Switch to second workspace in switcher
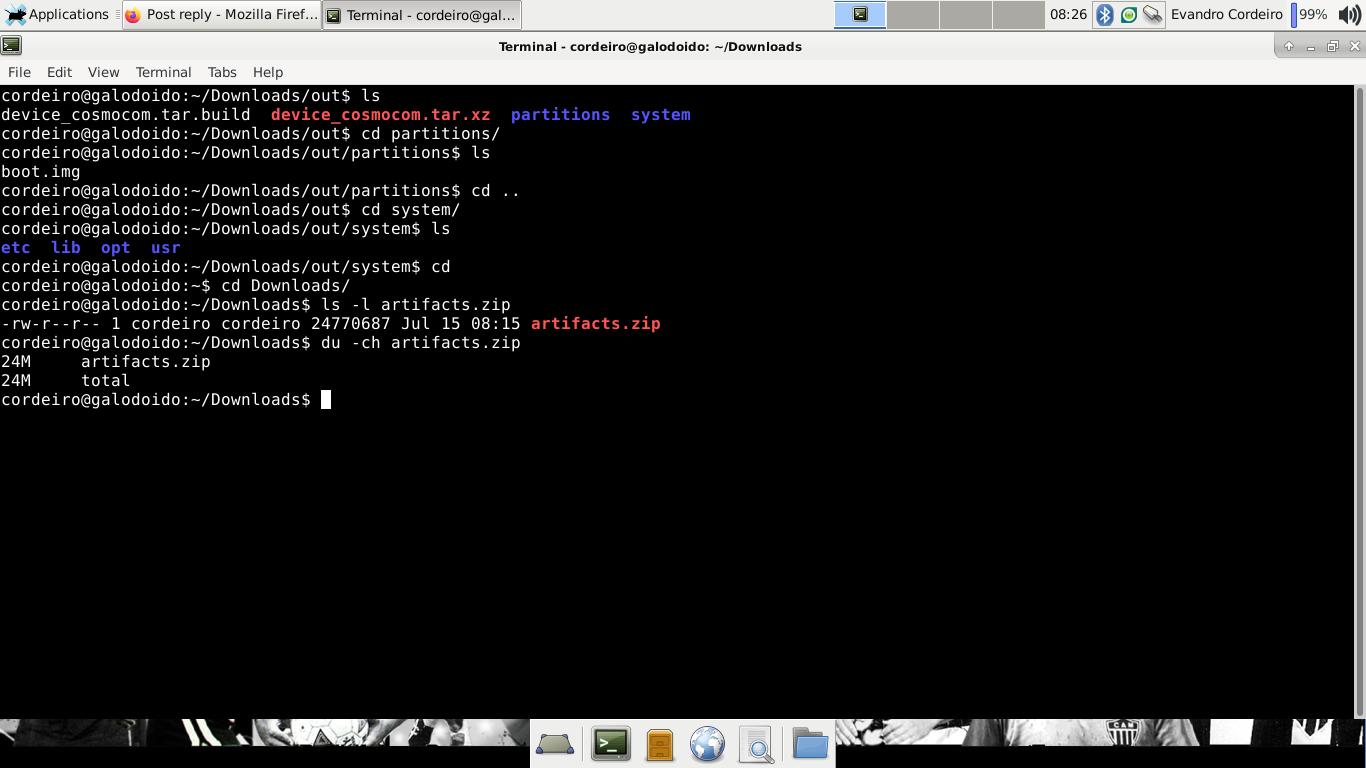The width and height of the screenshot is (1366, 768). pos(912,15)
